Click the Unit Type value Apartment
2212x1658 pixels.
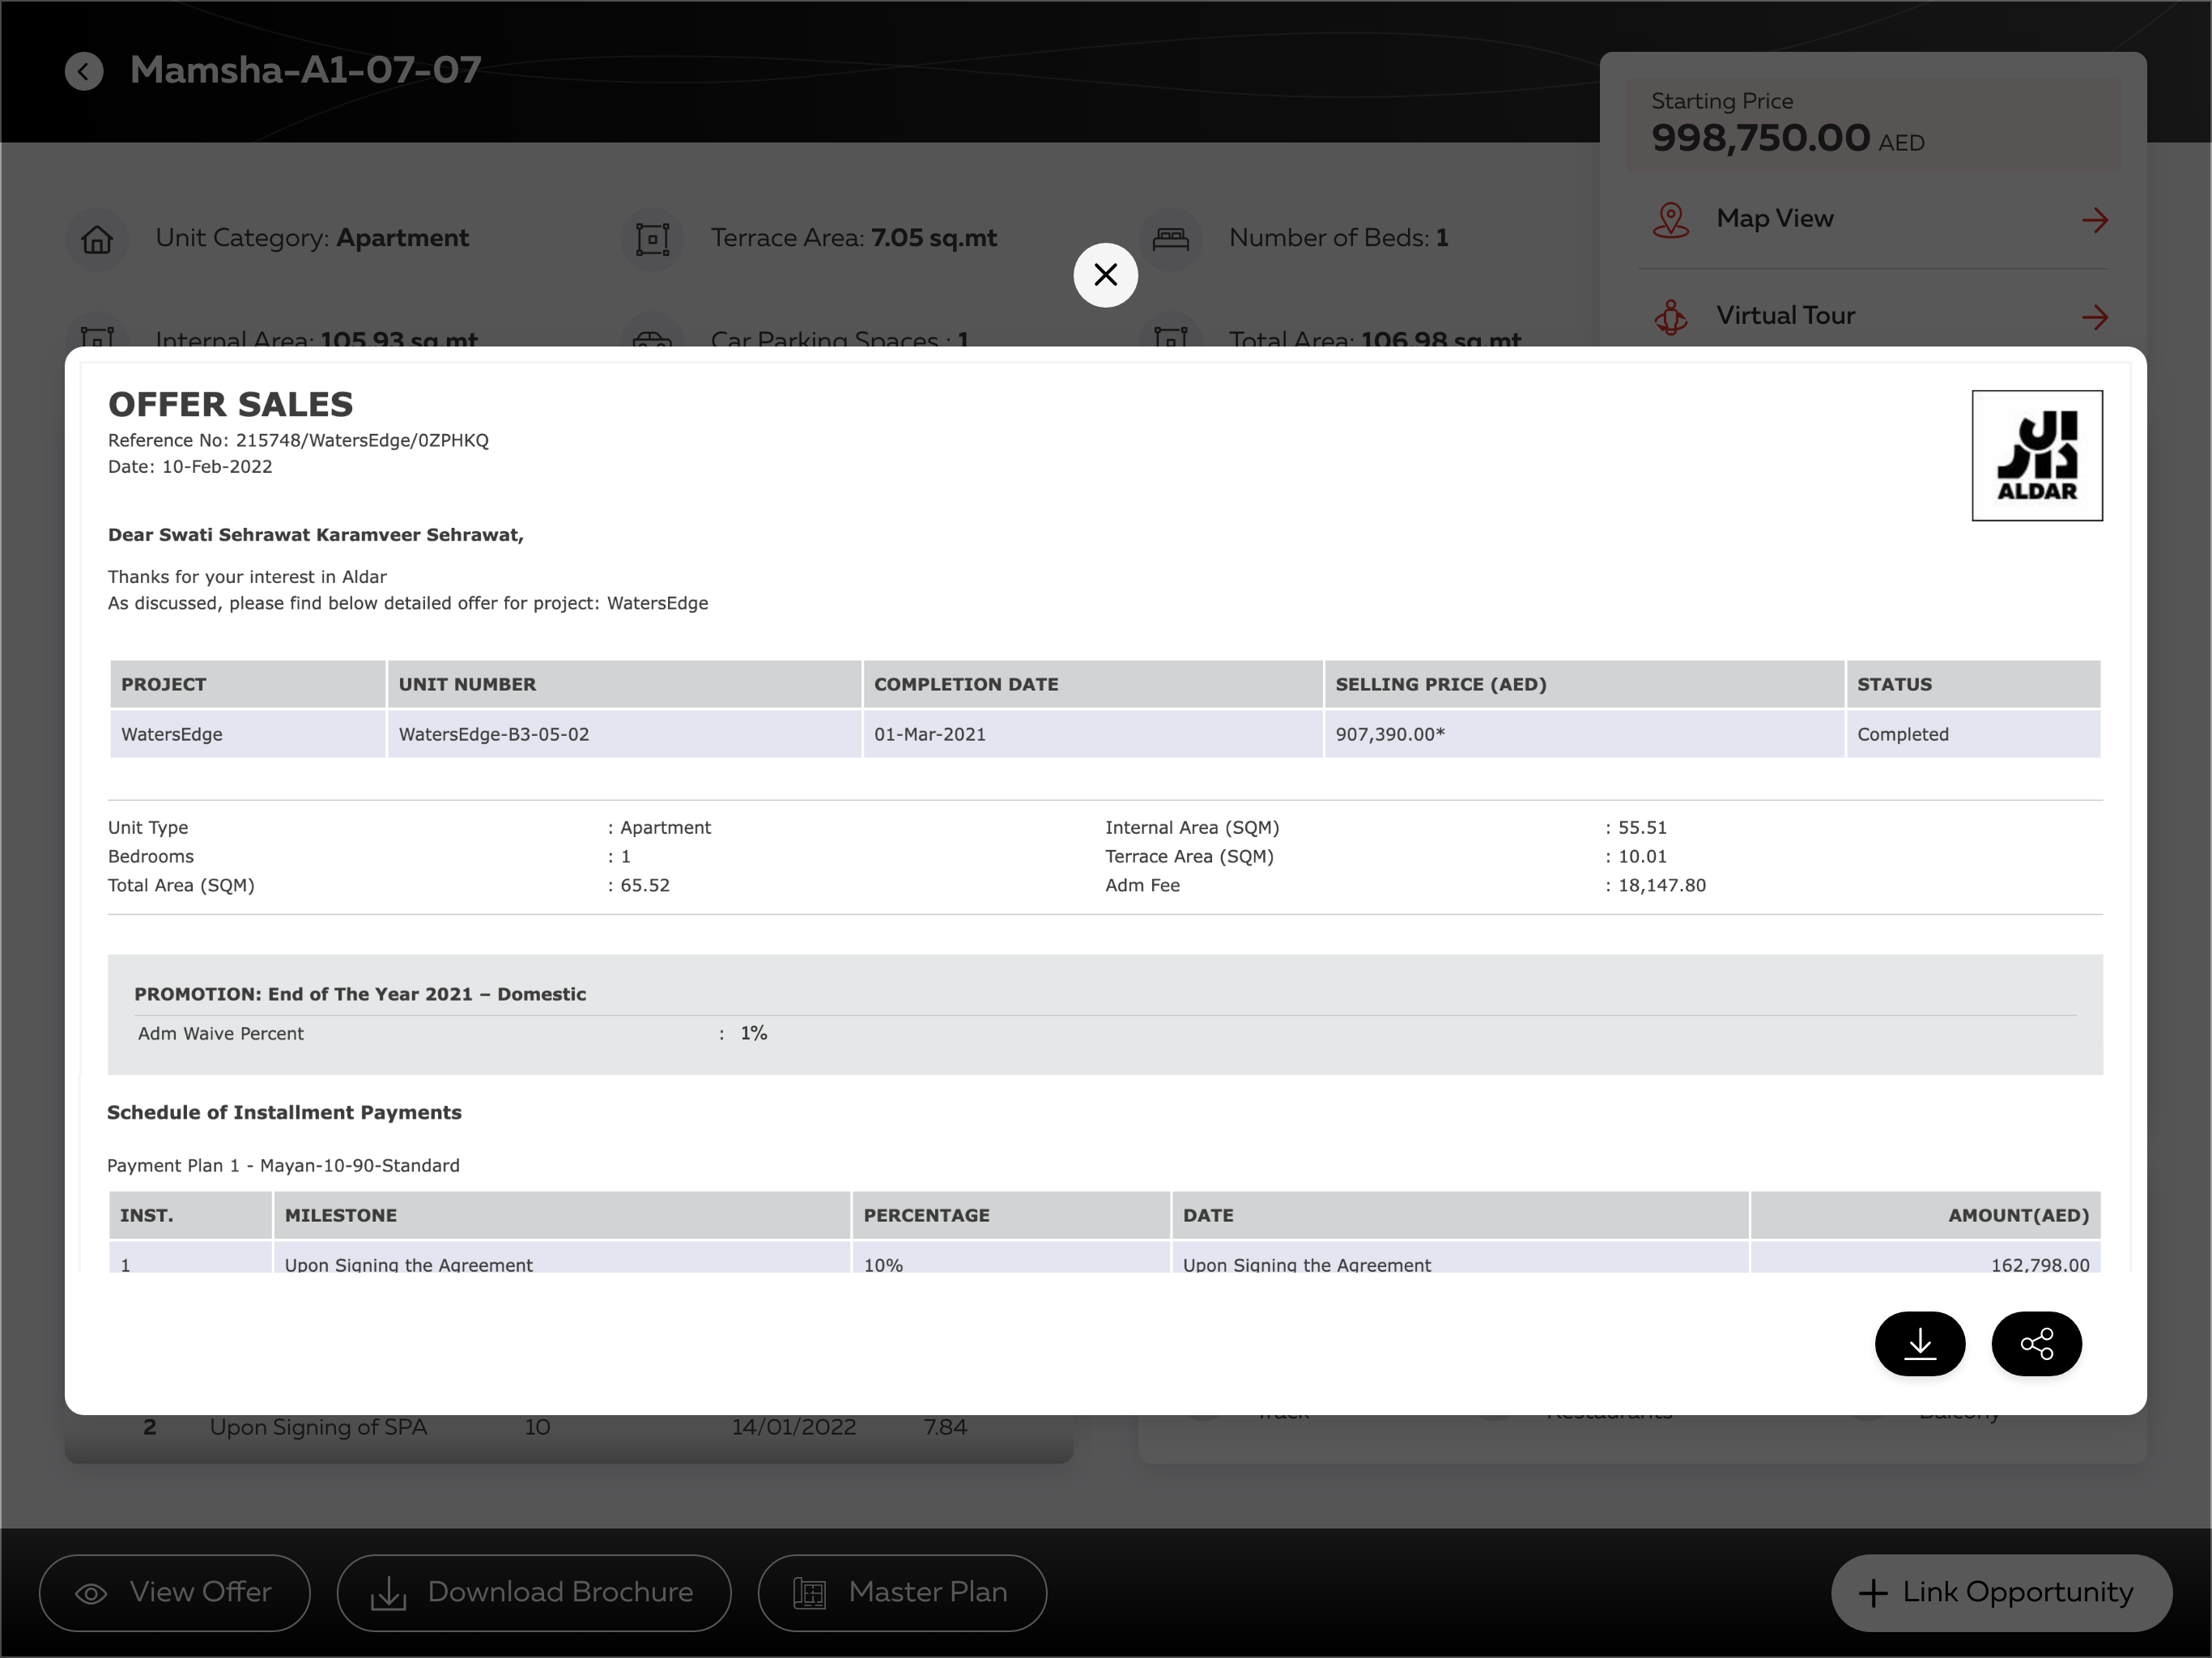pos(665,827)
